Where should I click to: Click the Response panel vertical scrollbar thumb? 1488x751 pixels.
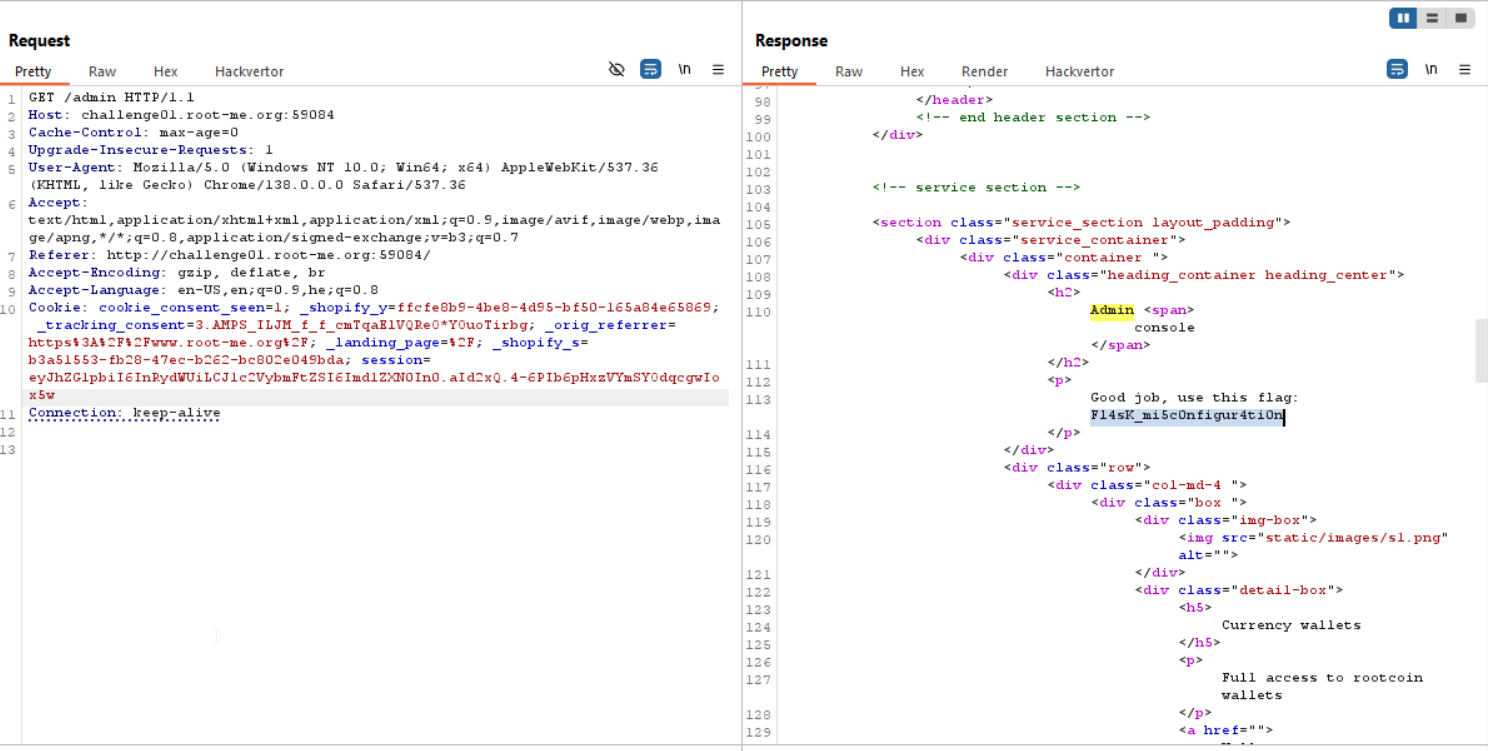1481,351
